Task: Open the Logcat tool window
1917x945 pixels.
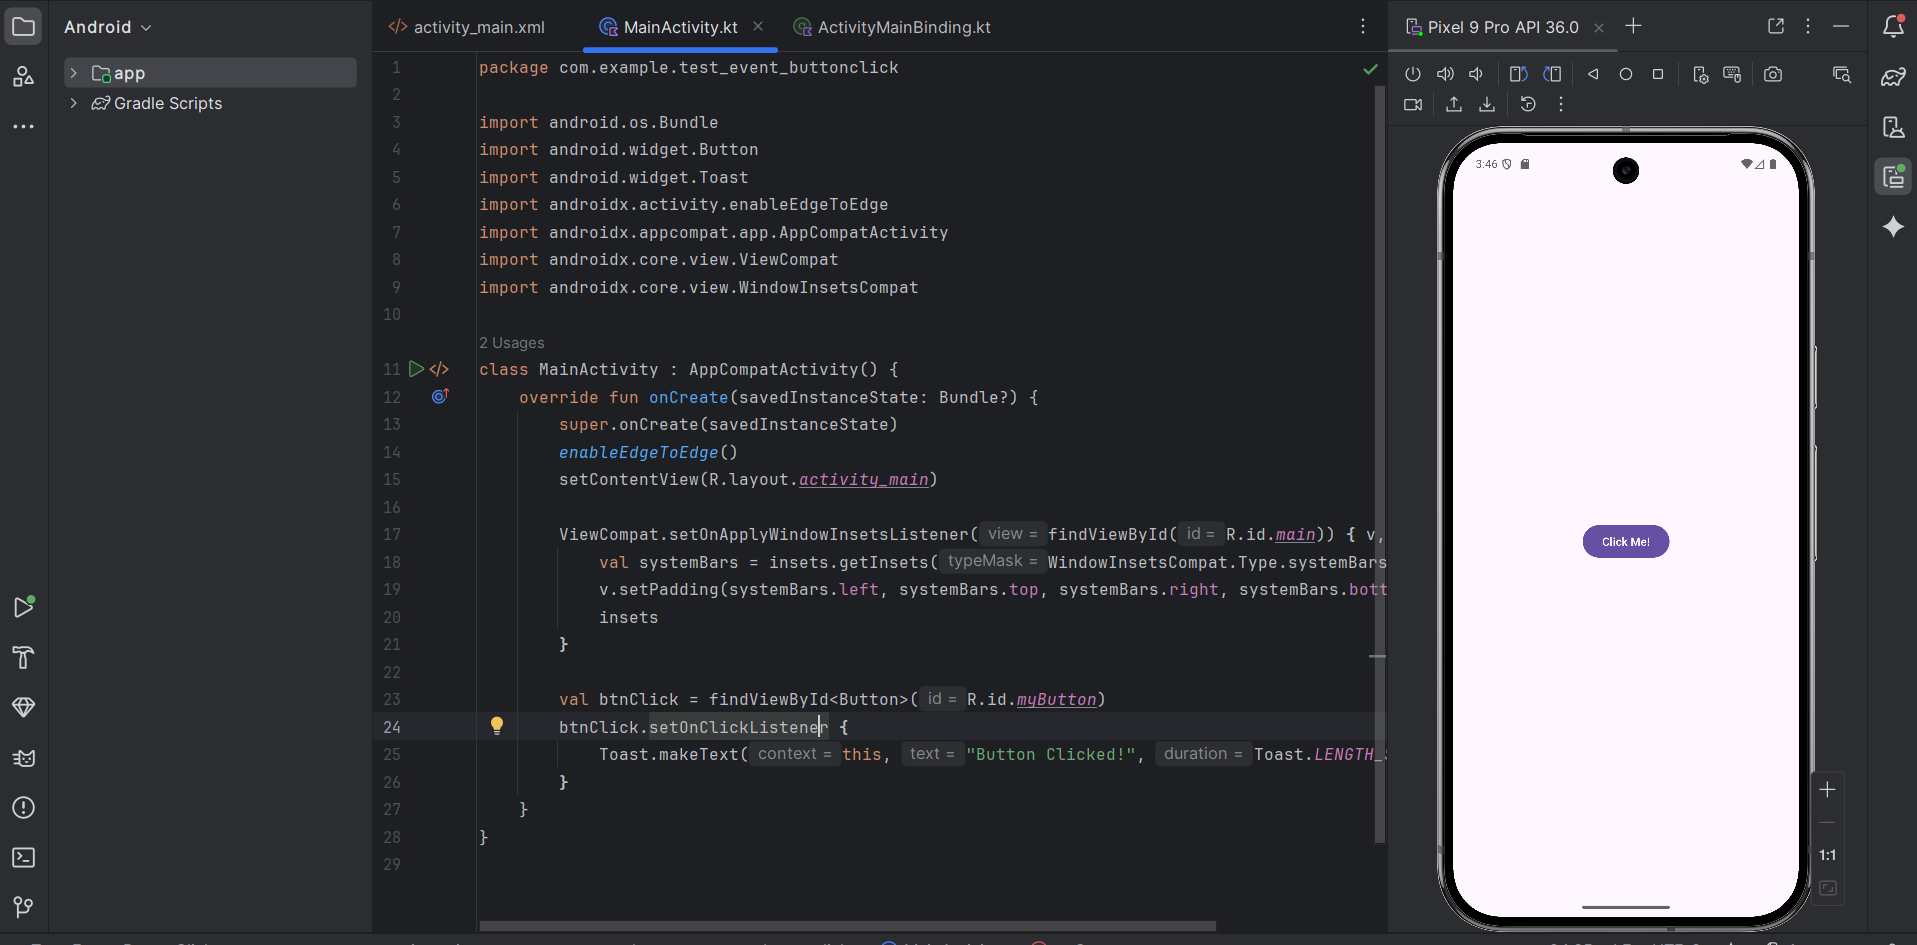Action: click(23, 758)
